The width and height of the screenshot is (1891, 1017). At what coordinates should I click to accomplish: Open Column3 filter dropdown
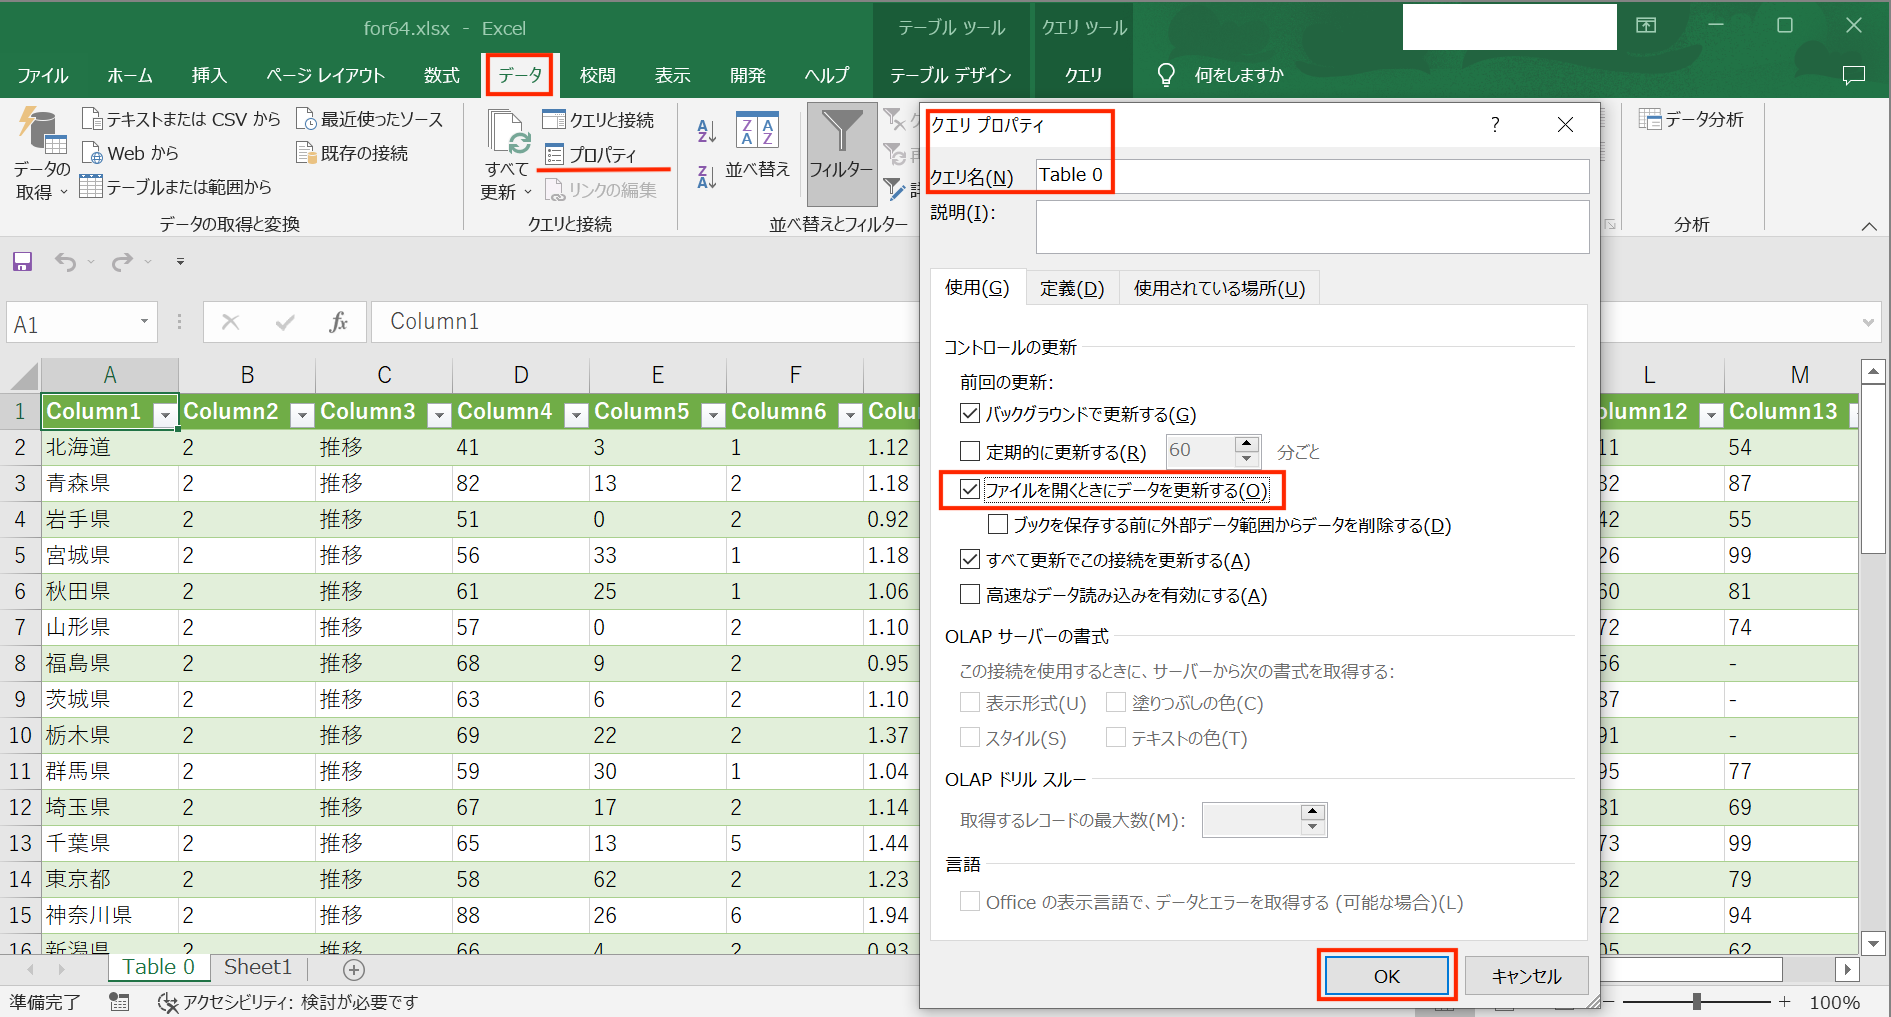point(439,415)
